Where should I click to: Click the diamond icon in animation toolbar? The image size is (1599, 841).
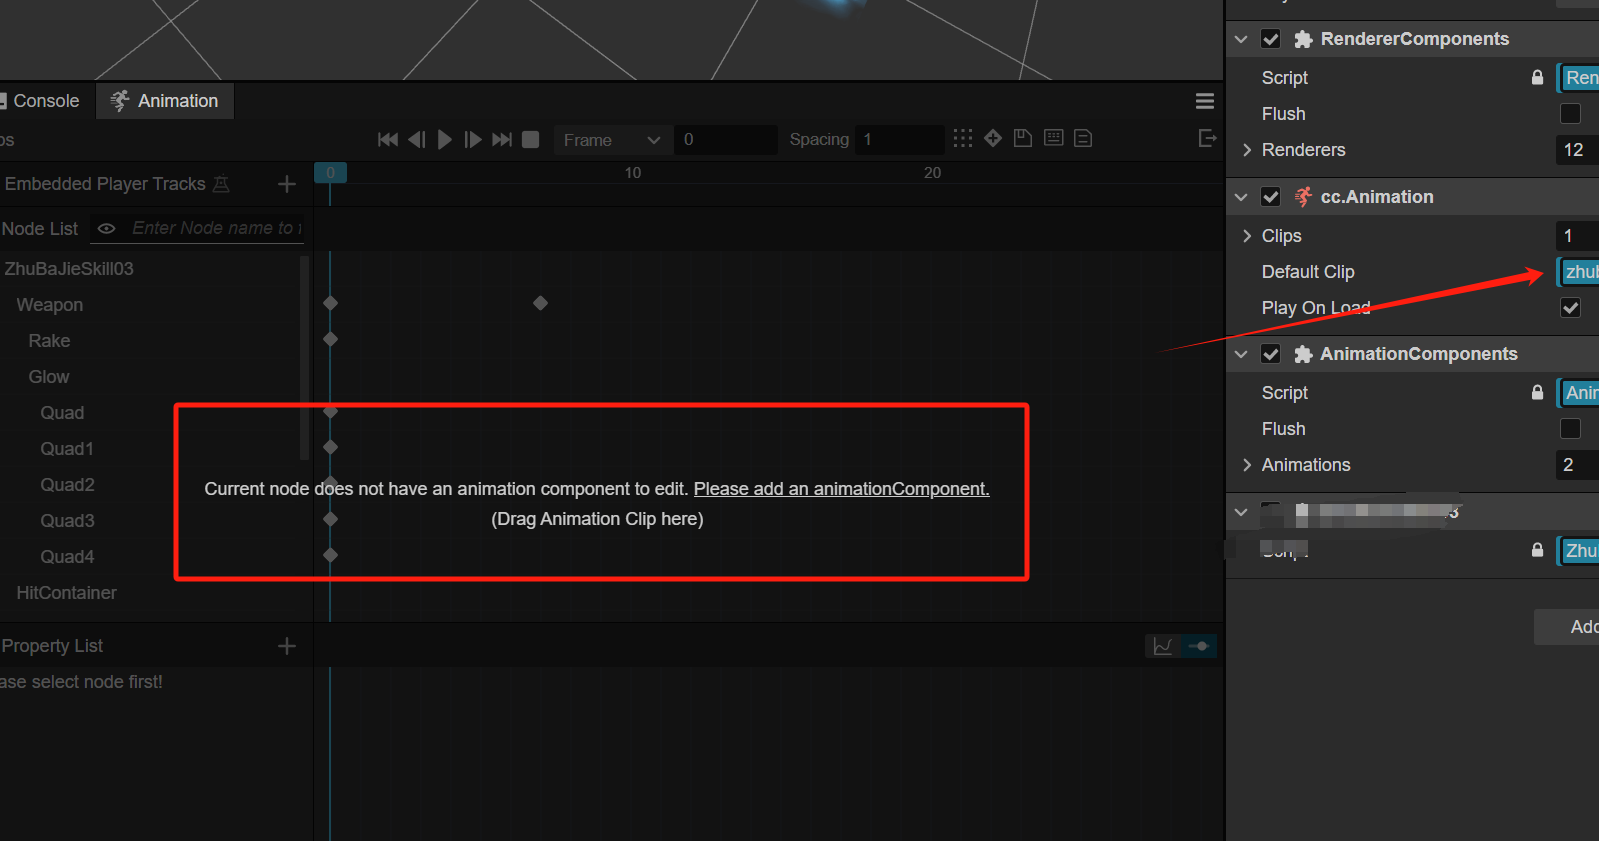[x=993, y=138]
